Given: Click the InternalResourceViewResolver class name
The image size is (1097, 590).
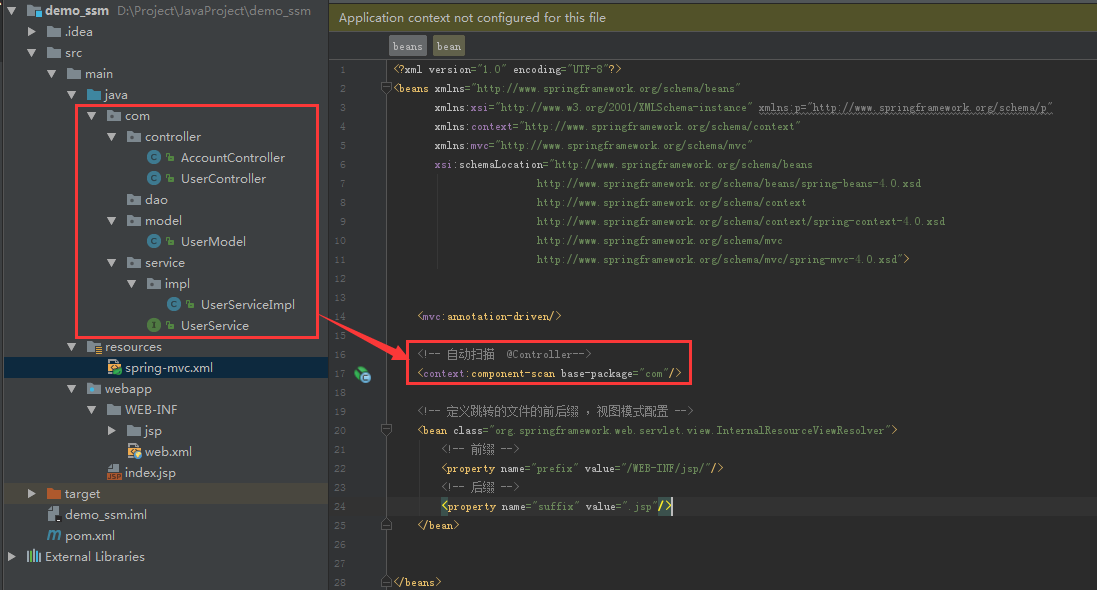Looking at the screenshot, I should pyautogui.click(x=800, y=430).
